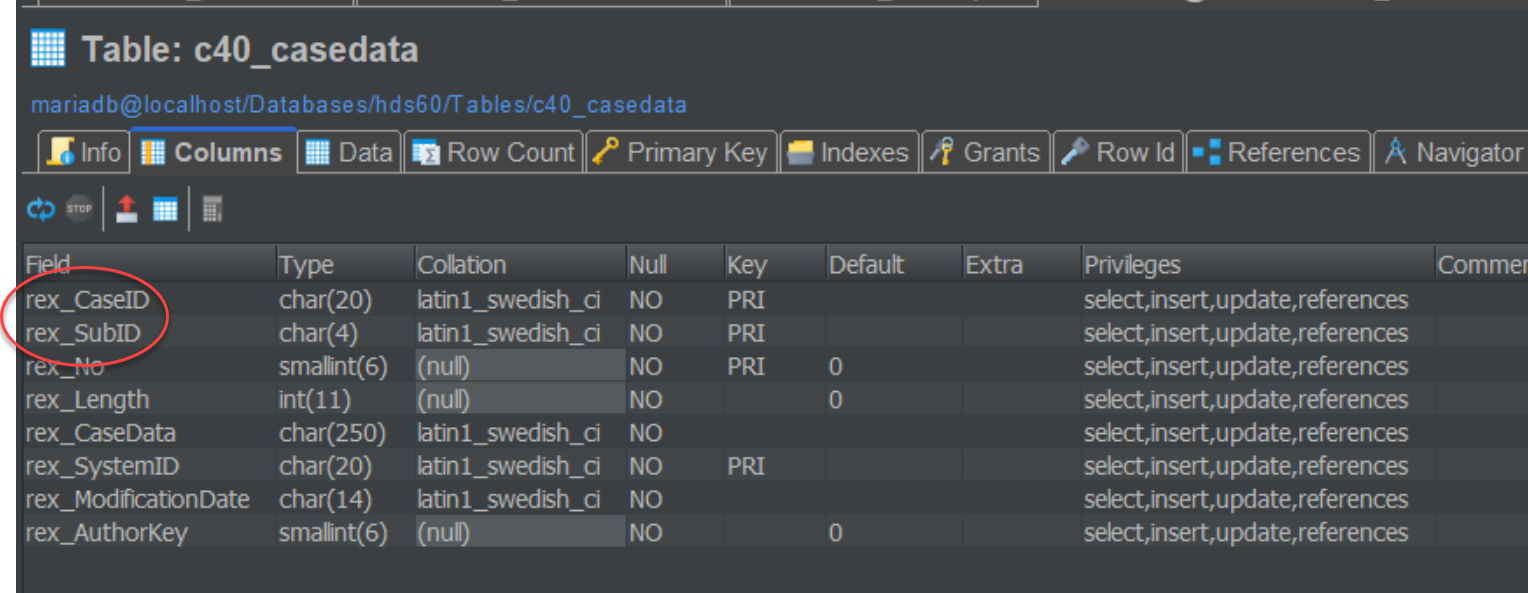Click the privileges cell of rex_CaseData row
1528x593 pixels.
[1258, 433]
